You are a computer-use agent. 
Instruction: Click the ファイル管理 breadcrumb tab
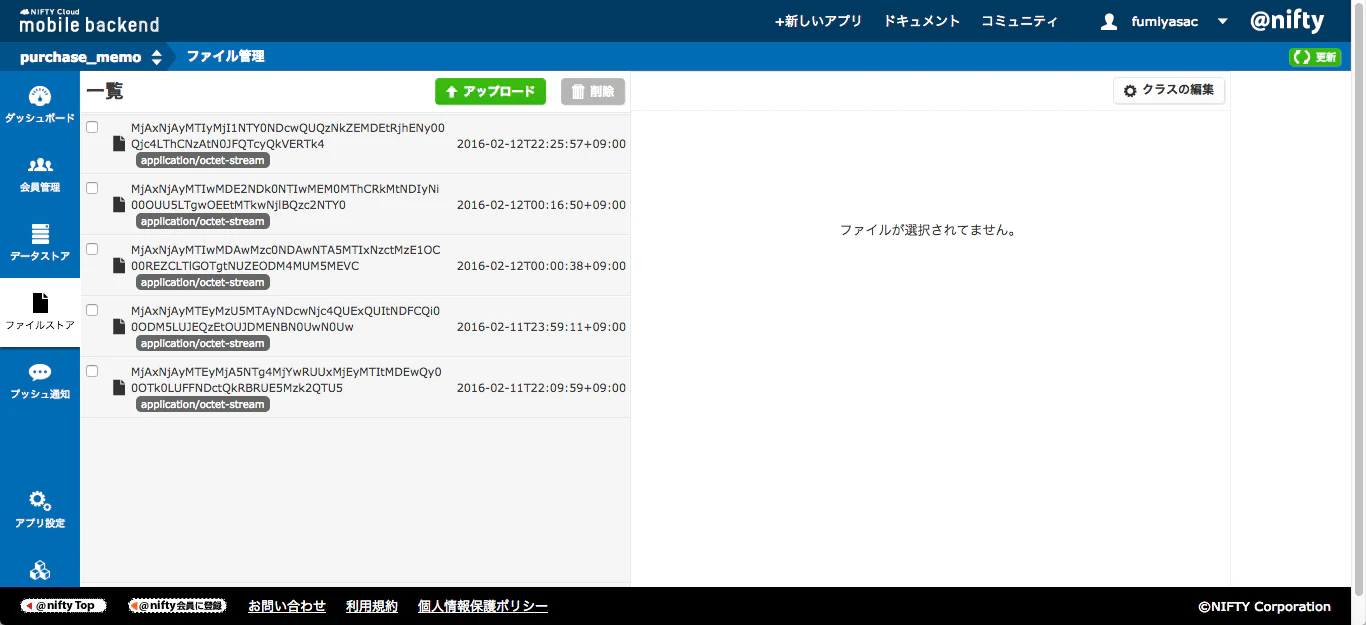pyautogui.click(x=226, y=57)
